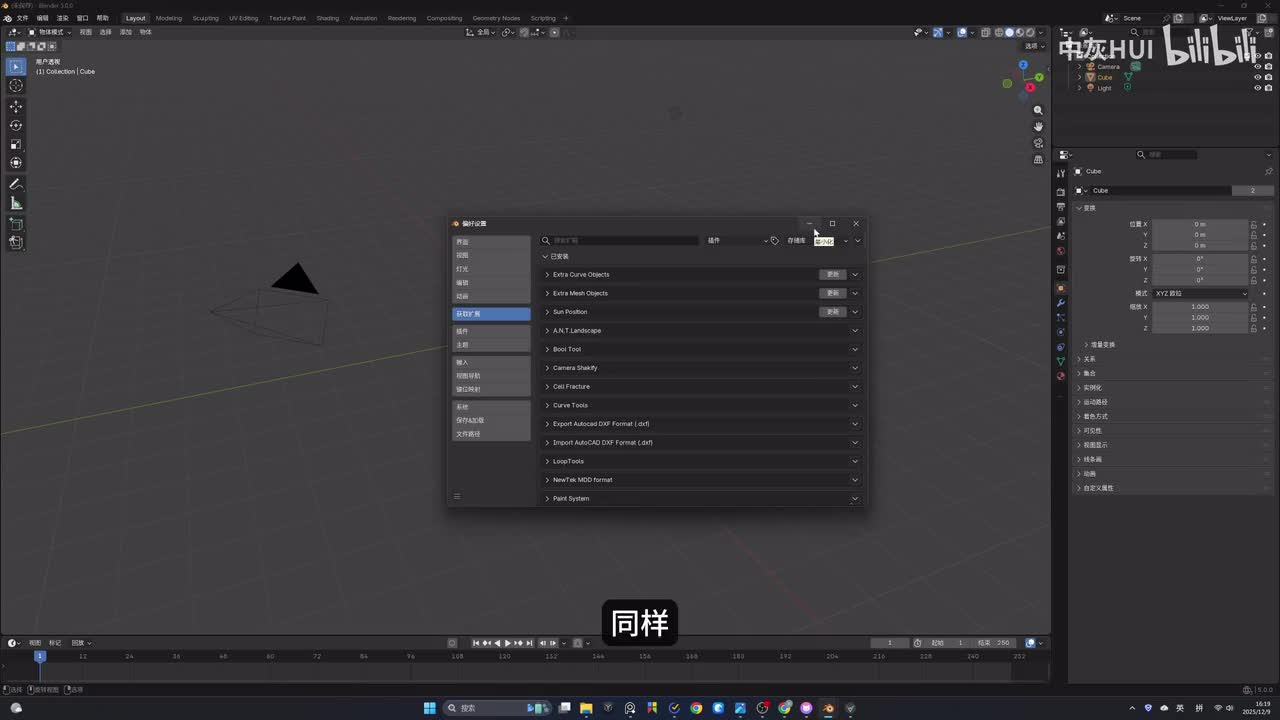This screenshot has height=720, width=1280.
Task: Open the object mode dropdown
Action: click(50, 32)
